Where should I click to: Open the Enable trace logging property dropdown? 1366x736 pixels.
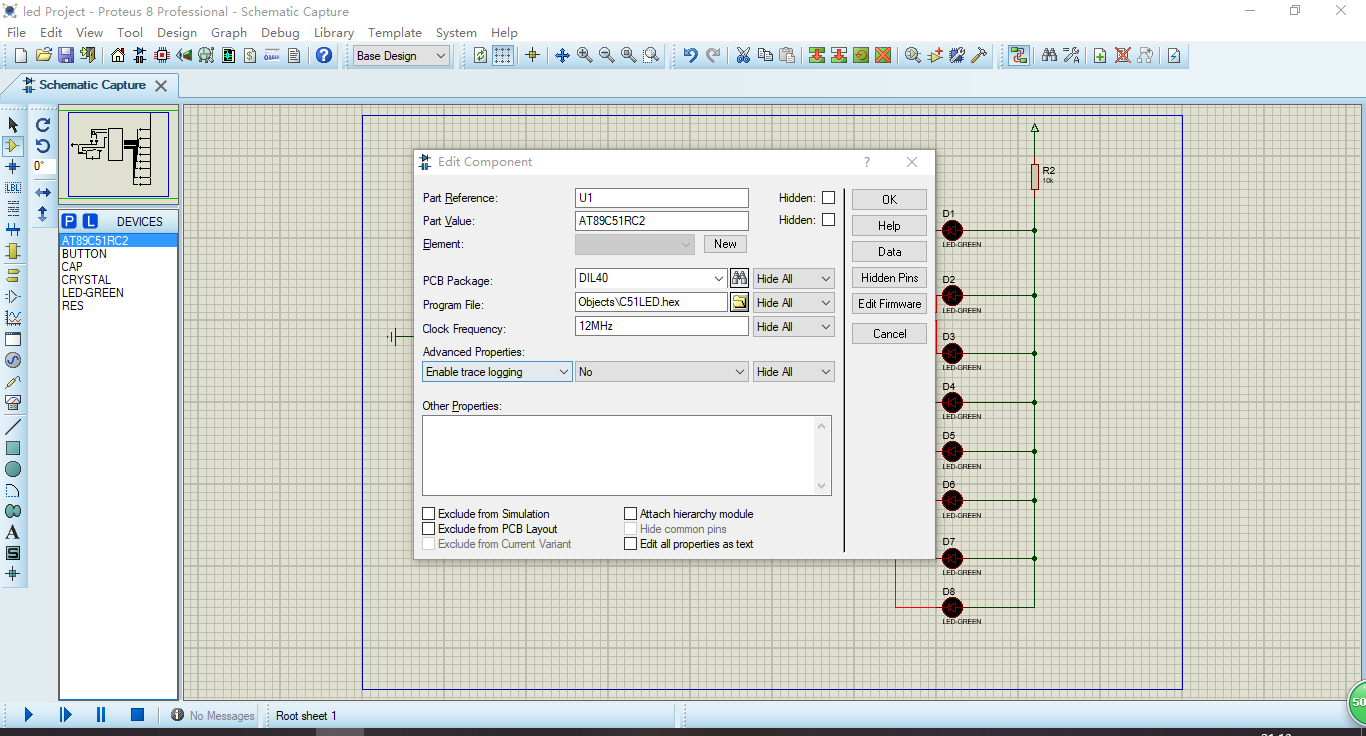pos(497,372)
